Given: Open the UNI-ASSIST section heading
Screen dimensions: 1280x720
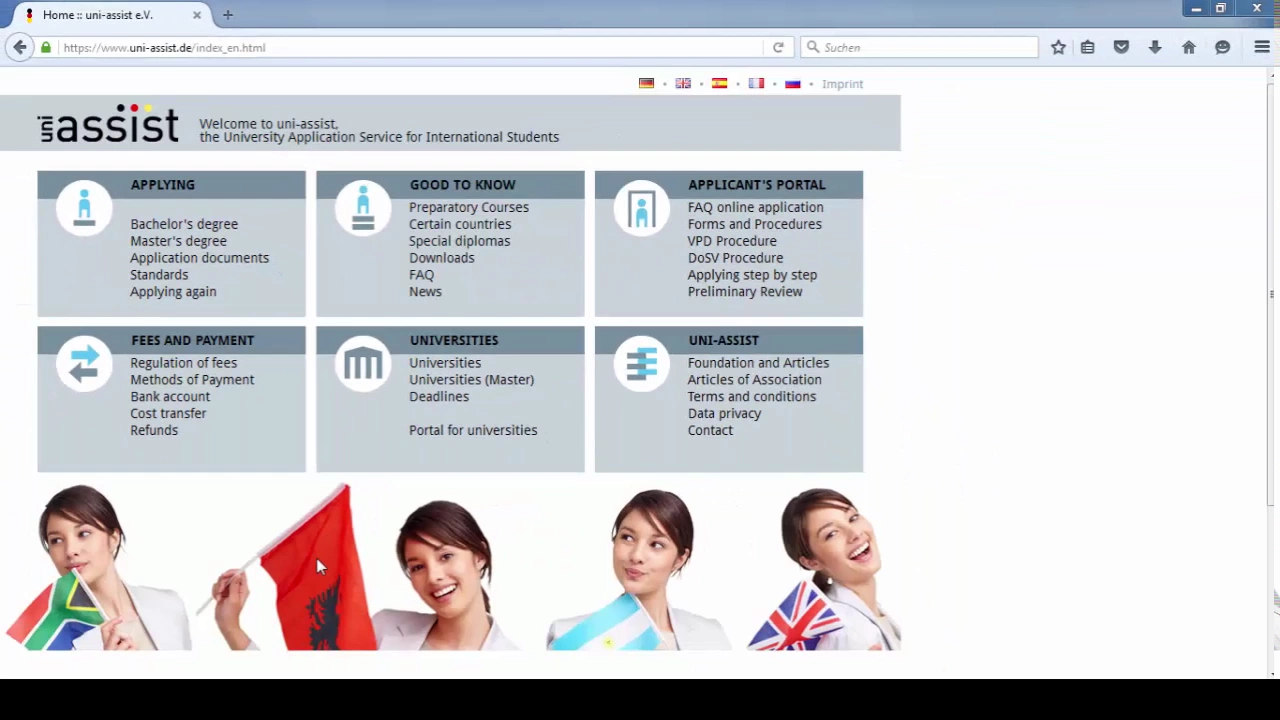Looking at the screenshot, I should click(723, 340).
